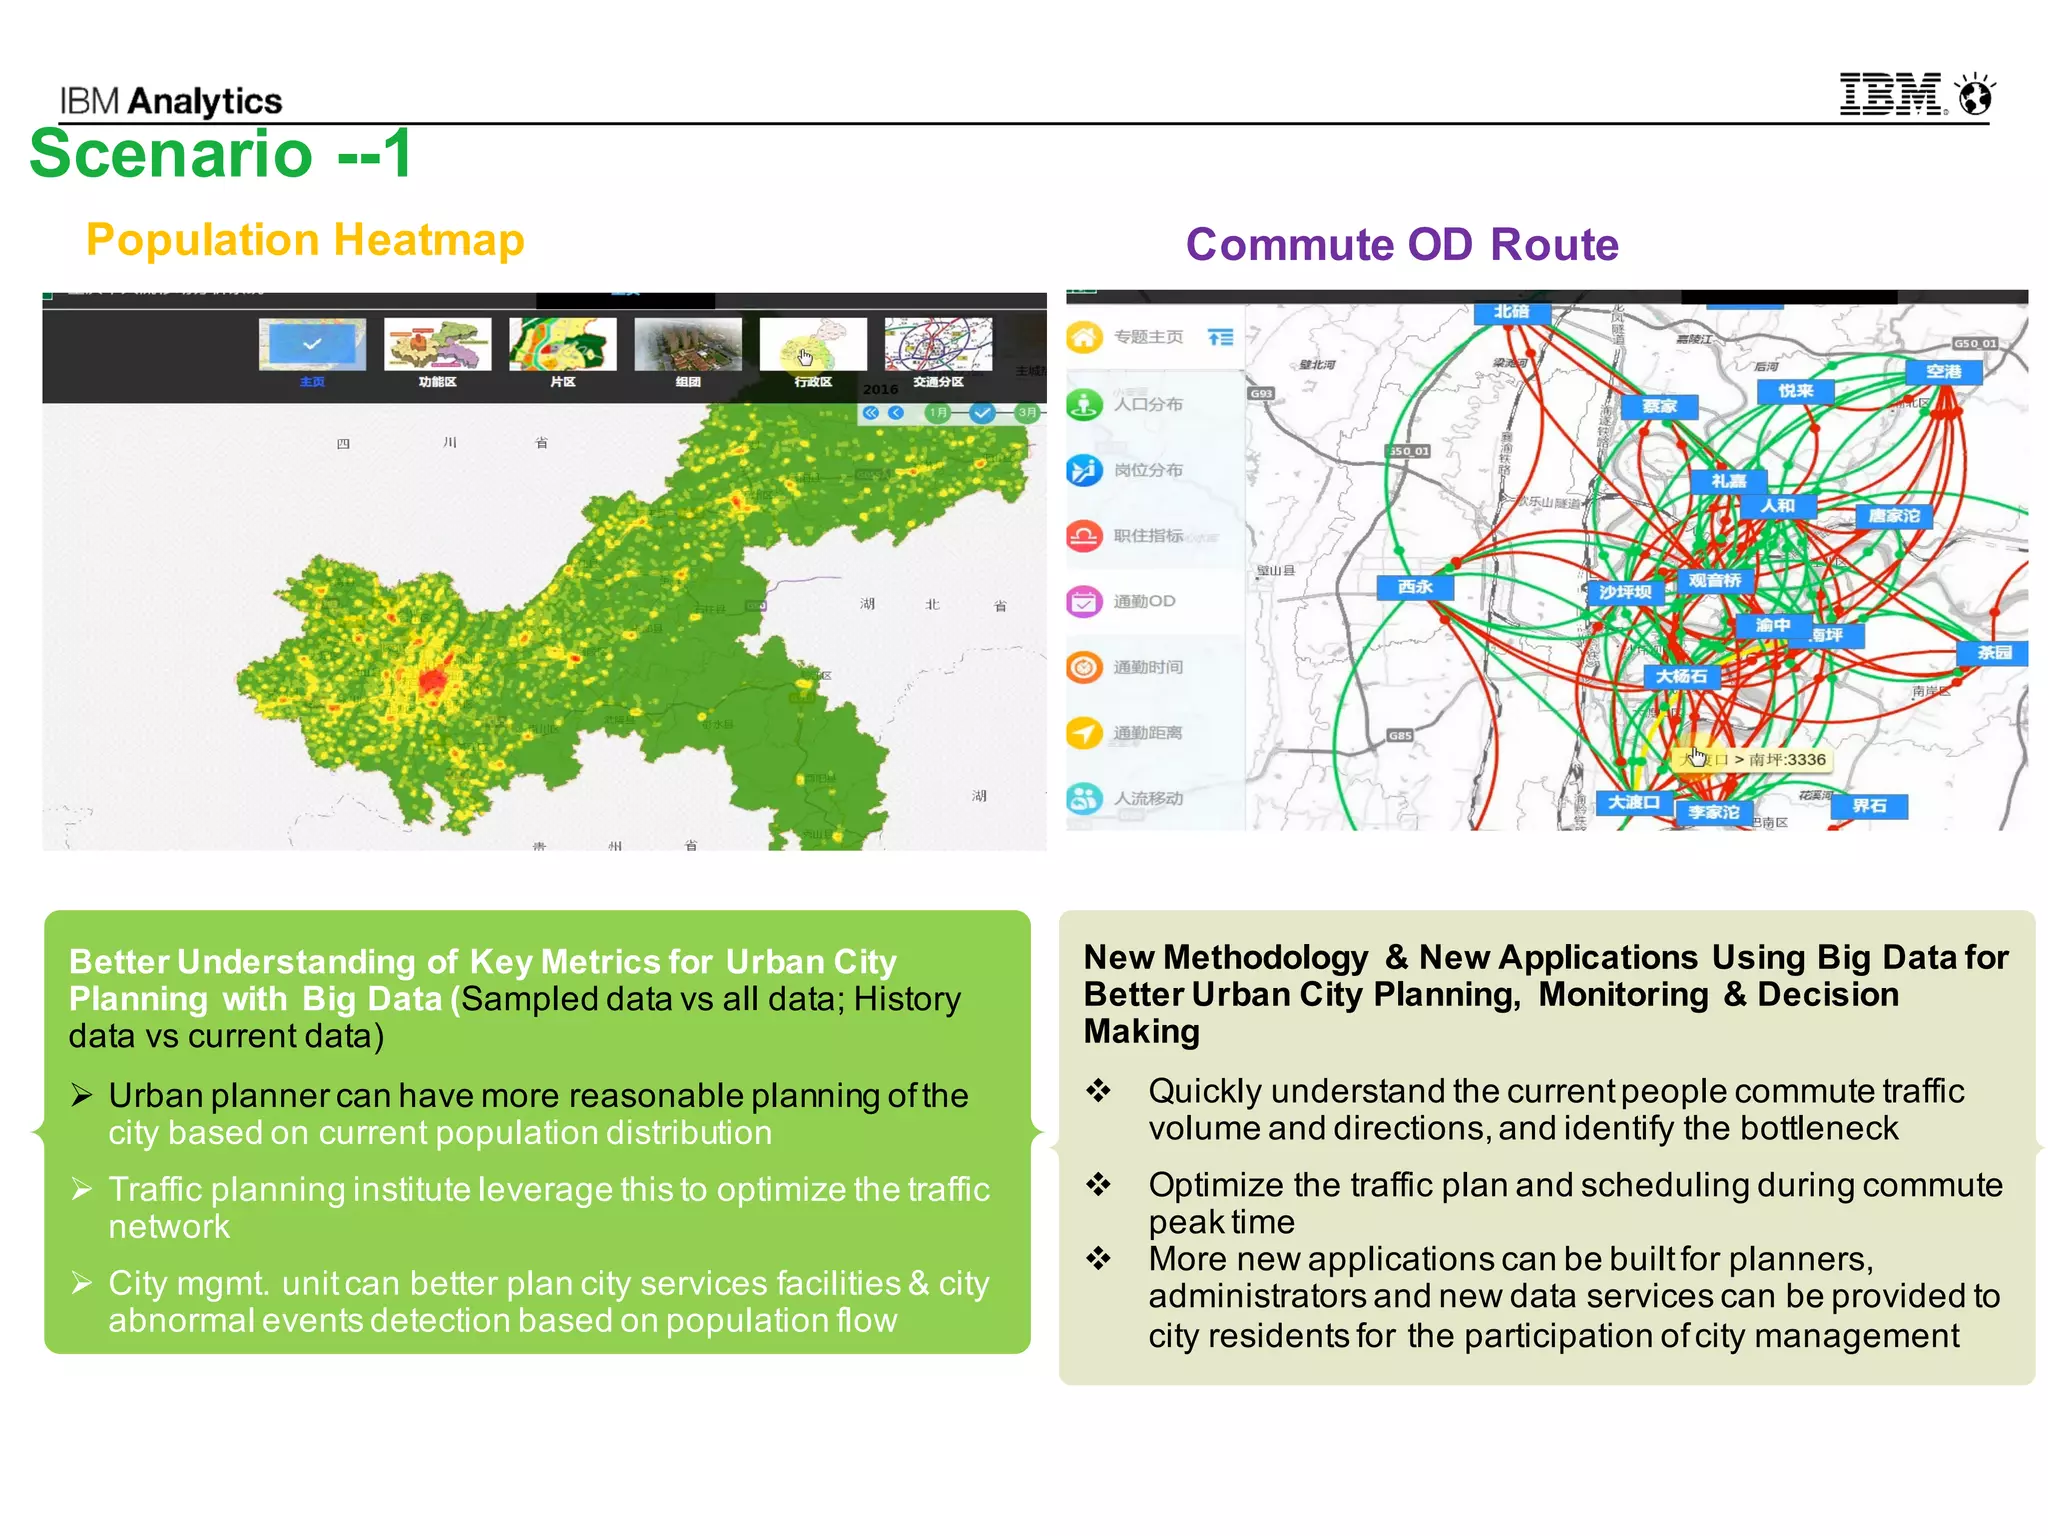Select the 岗位分布 job distribution icon
The height and width of the screenshot is (1536, 2048).
[x=1084, y=470]
